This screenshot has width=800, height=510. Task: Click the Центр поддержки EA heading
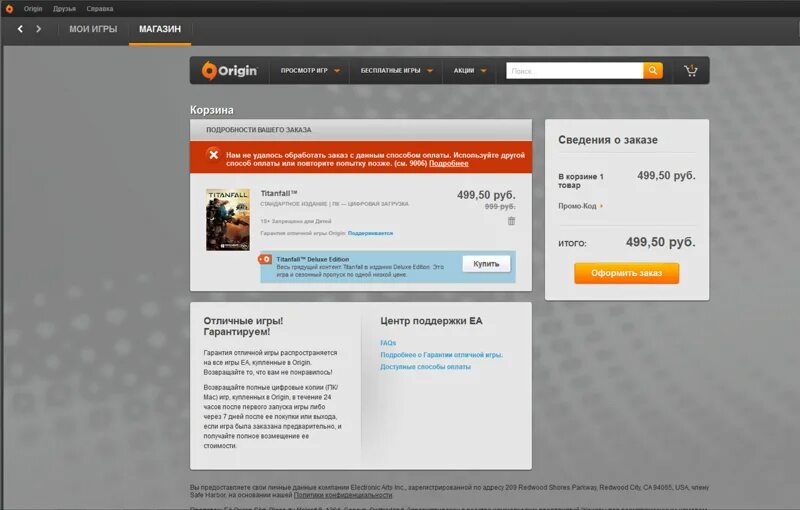pyautogui.click(x=431, y=321)
